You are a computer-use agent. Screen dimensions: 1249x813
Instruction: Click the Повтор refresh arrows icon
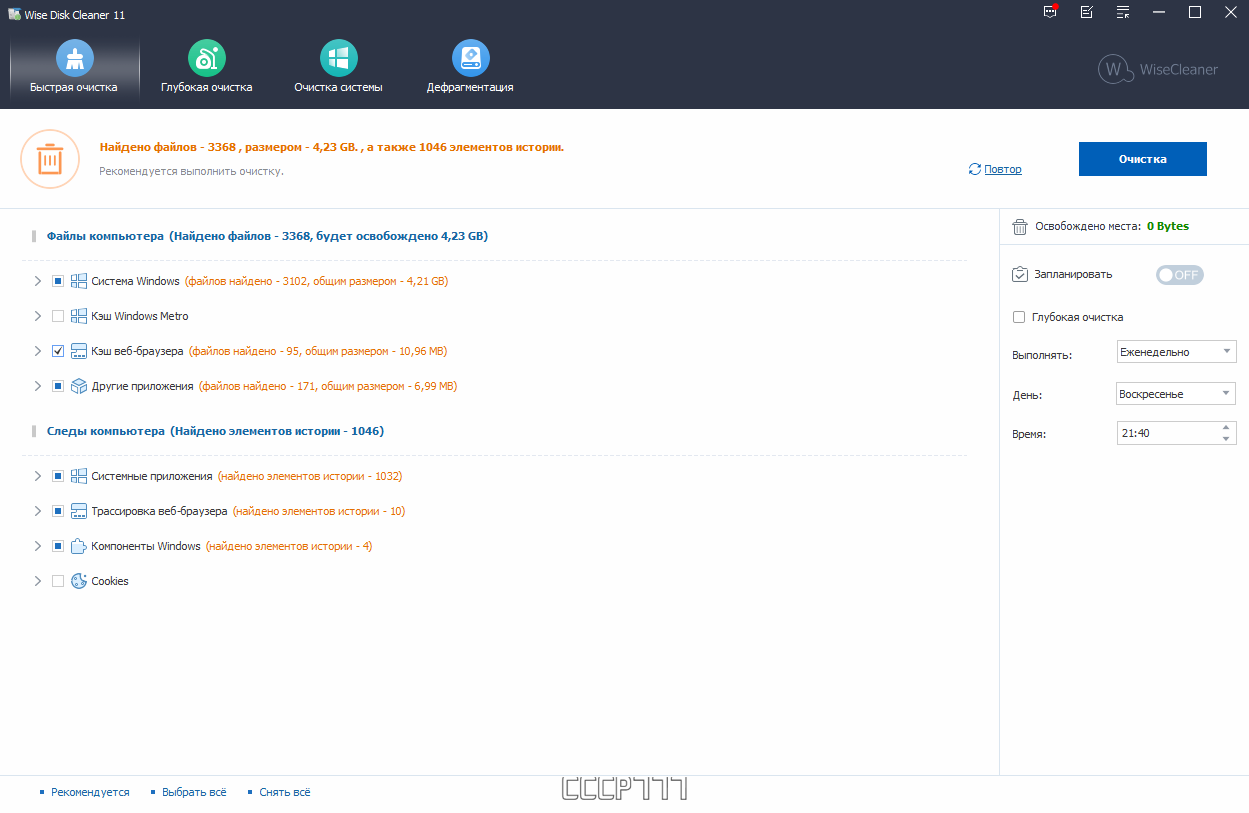pyautogui.click(x=975, y=169)
